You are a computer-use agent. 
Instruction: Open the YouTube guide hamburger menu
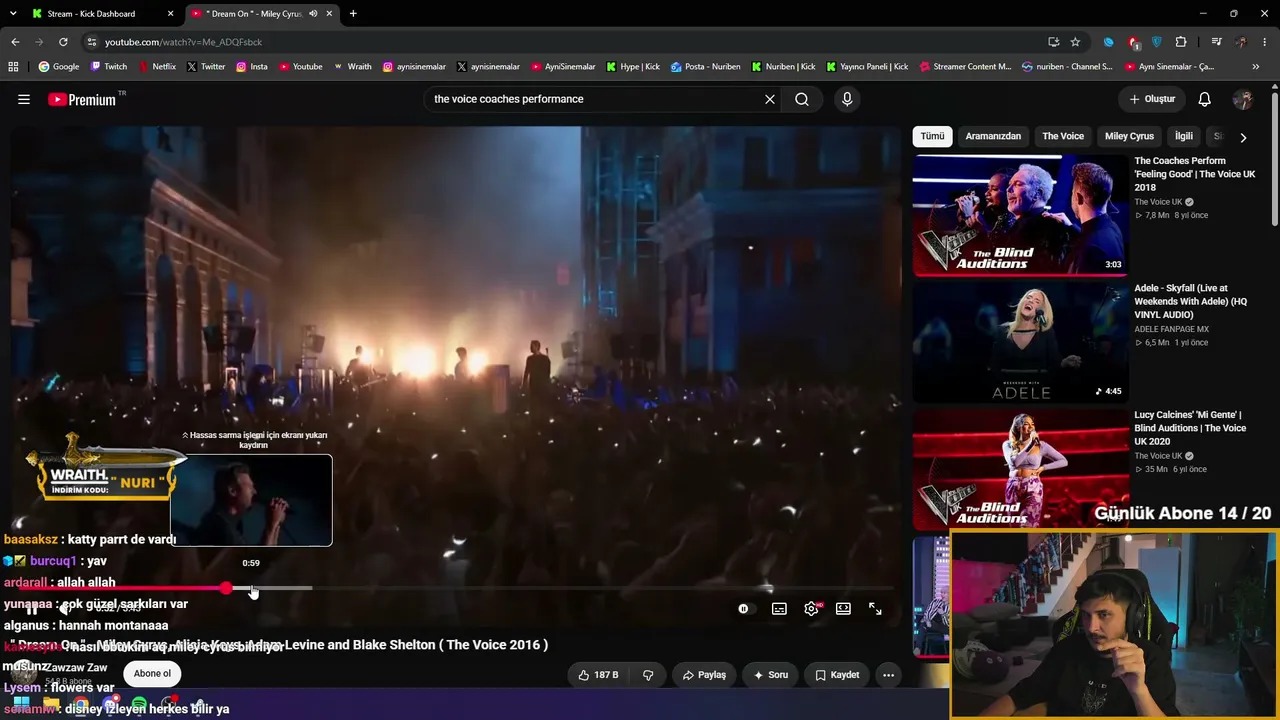(x=24, y=99)
